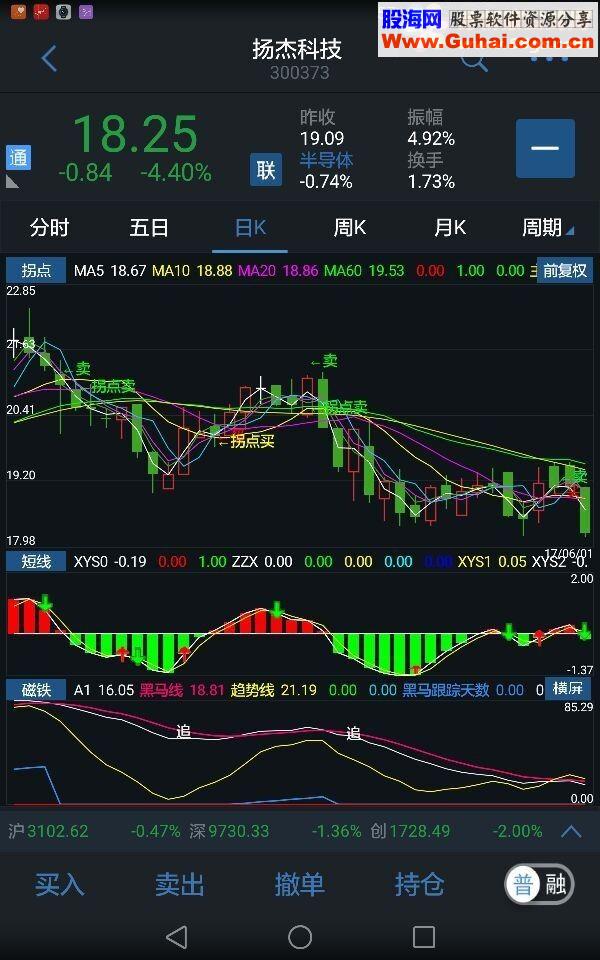Tap the 买入 buy button
Screen dimensions: 600x960
59,885
